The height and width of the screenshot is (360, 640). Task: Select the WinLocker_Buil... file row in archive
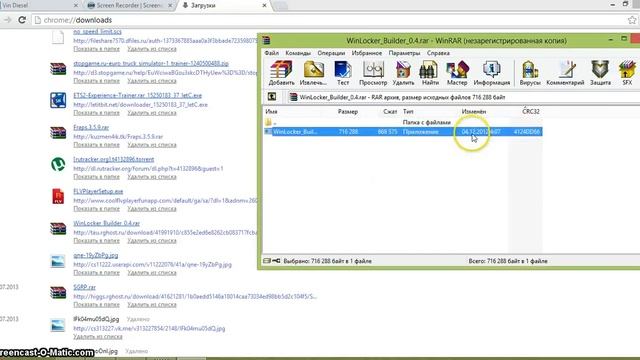point(403,131)
